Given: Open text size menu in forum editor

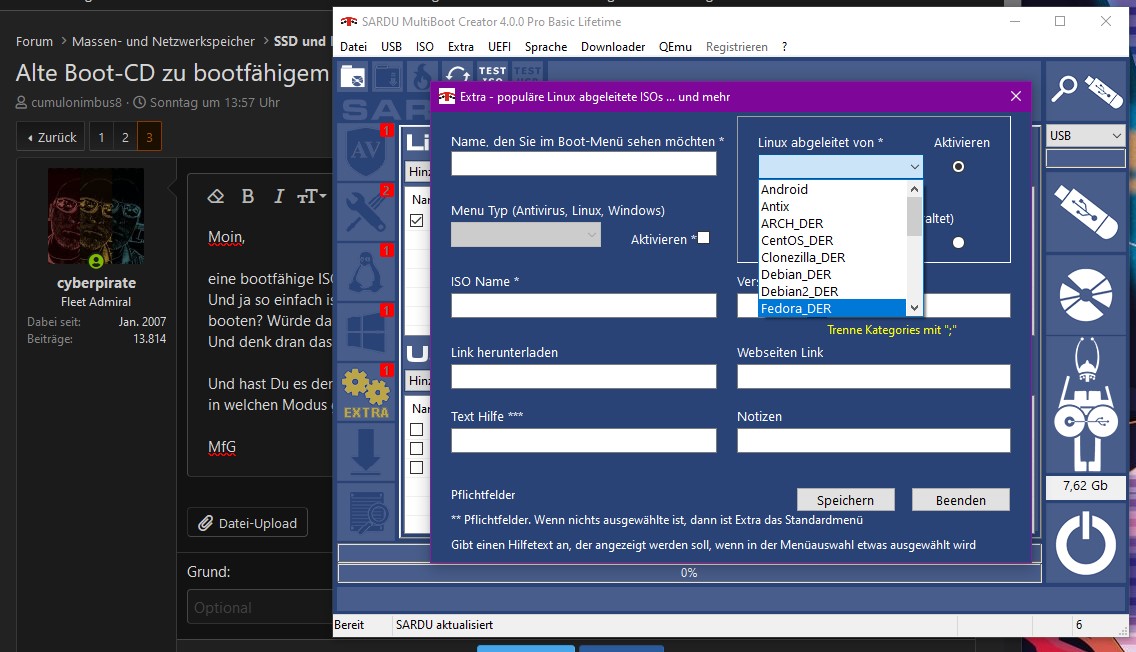Looking at the screenshot, I should point(312,196).
